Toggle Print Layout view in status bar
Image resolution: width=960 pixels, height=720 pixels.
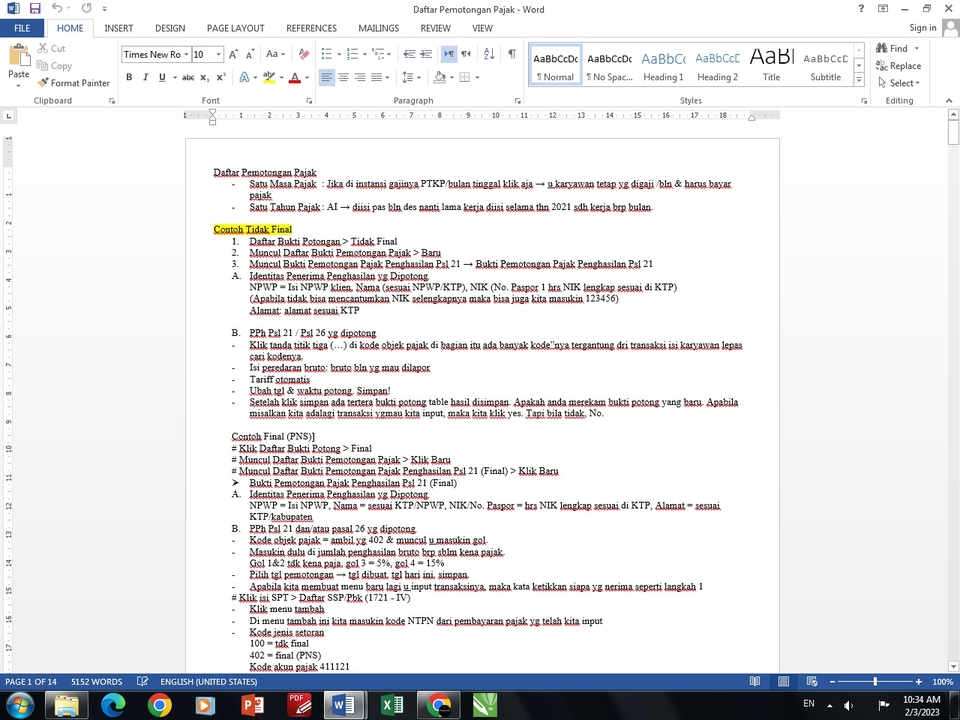783,681
